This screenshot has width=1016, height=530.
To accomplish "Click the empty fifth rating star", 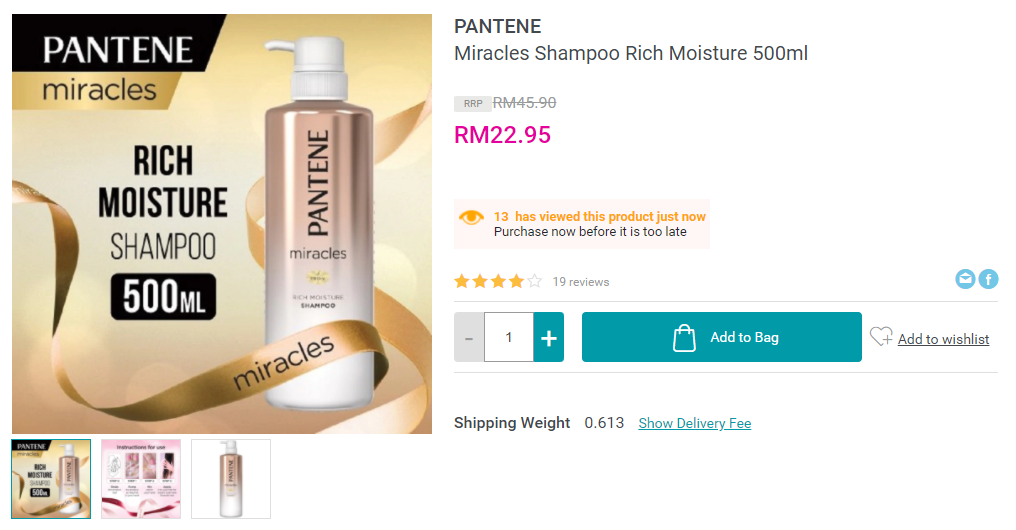I will (x=535, y=281).
